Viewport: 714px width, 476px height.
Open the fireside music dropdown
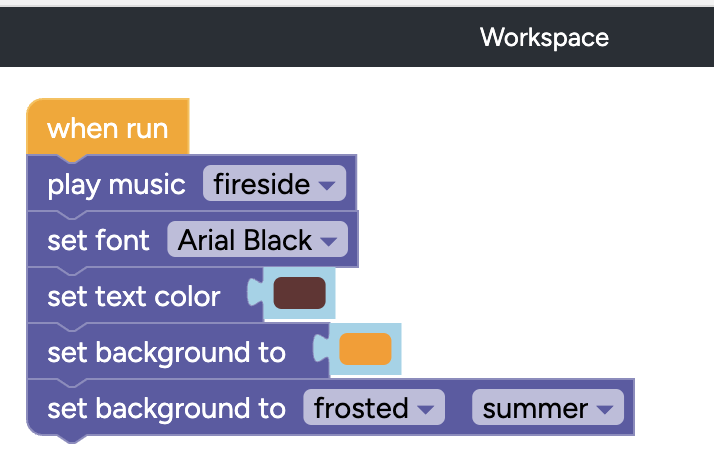(273, 185)
